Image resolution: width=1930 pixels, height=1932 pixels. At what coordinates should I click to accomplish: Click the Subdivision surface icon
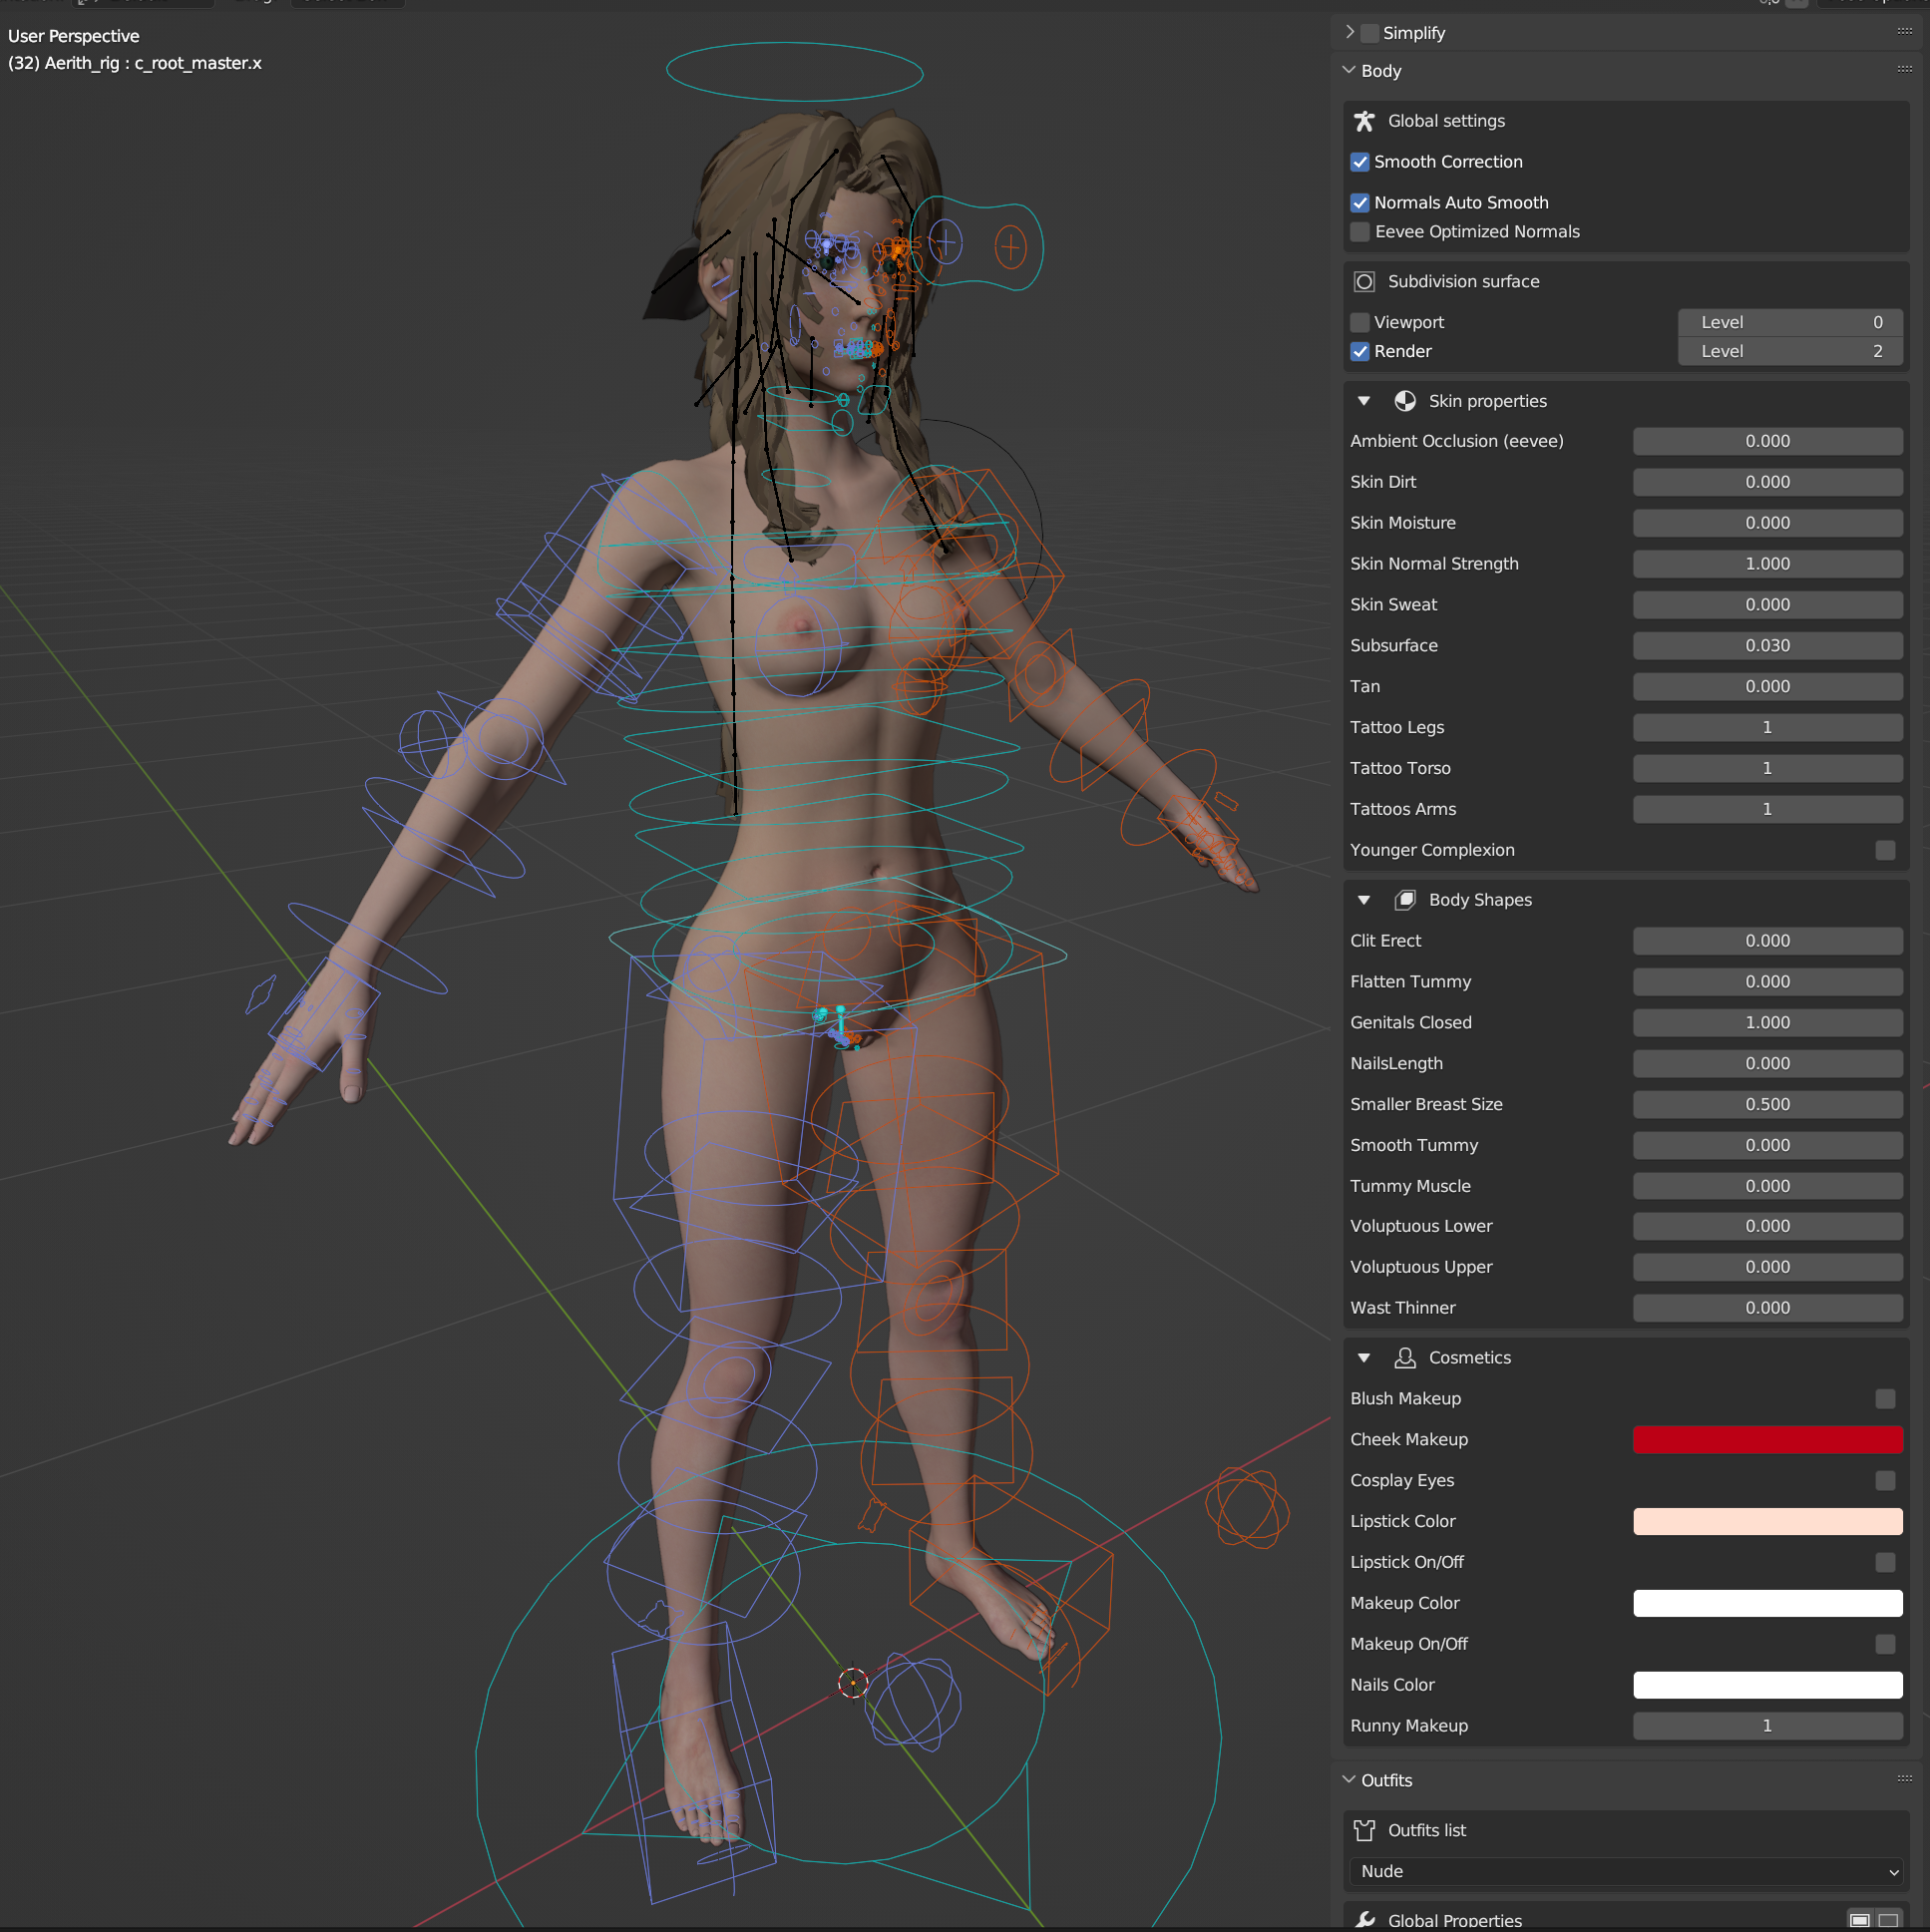1364,282
